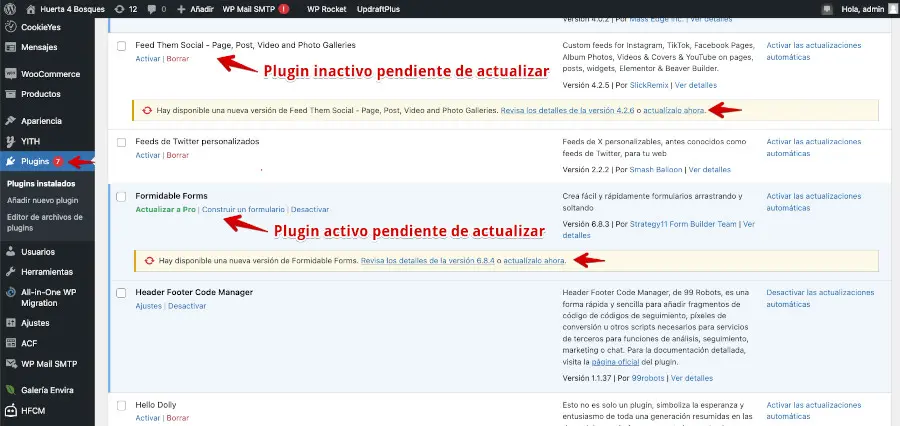900x426 pixels.
Task: Click the Plugins plug icon in sidebar
Action: click(x=10, y=161)
